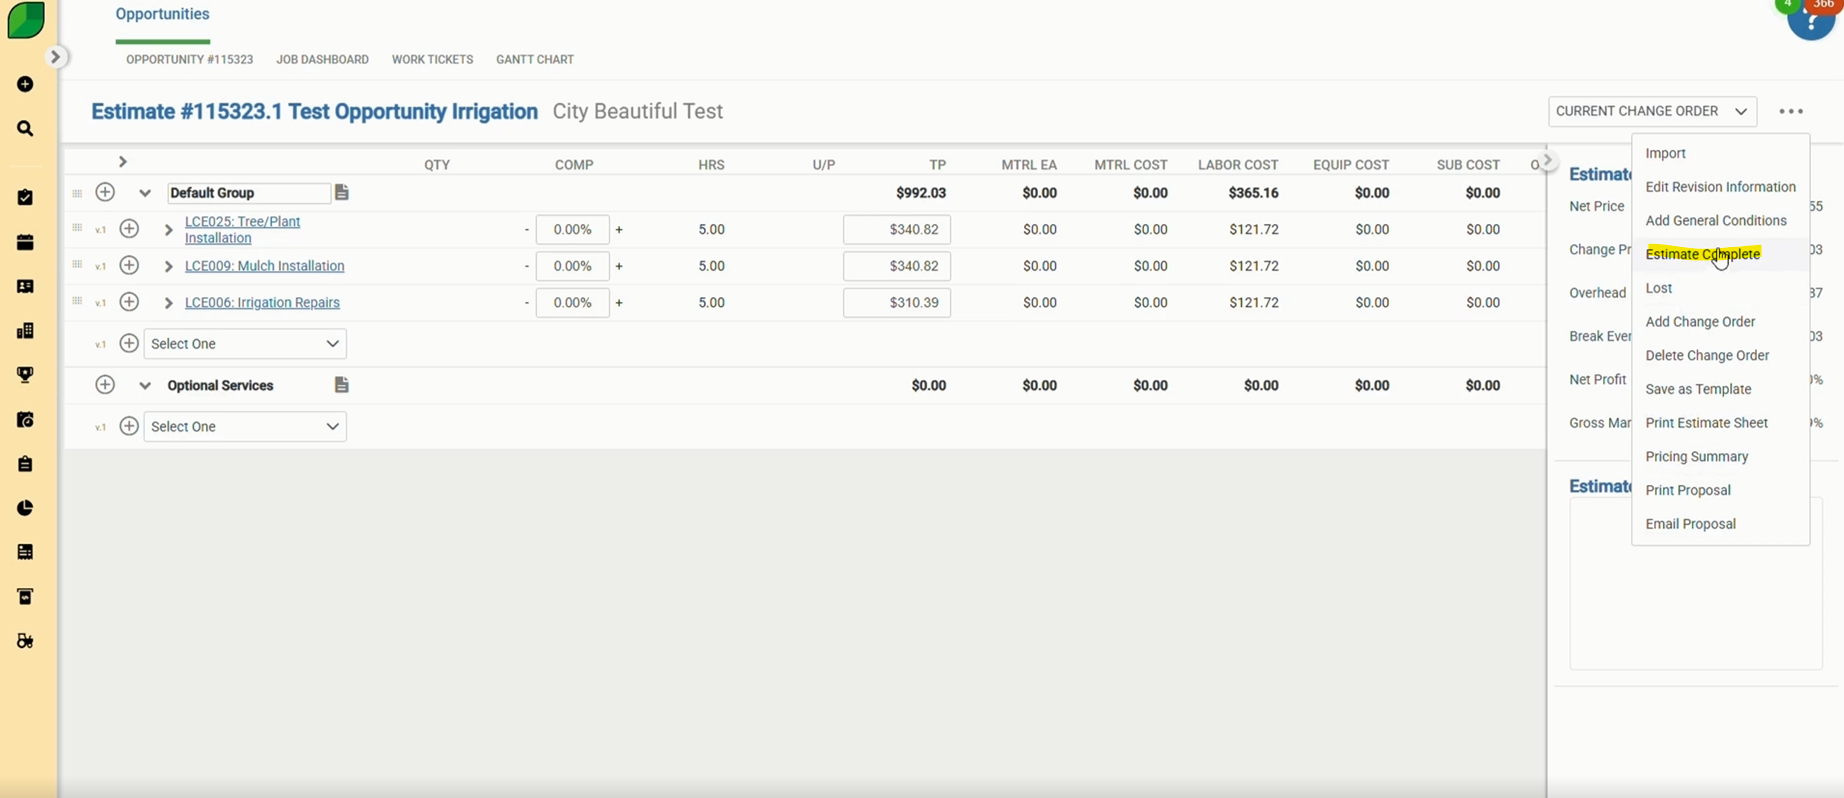Click the note icon beside Default Group
The height and width of the screenshot is (798, 1844).
342,192
